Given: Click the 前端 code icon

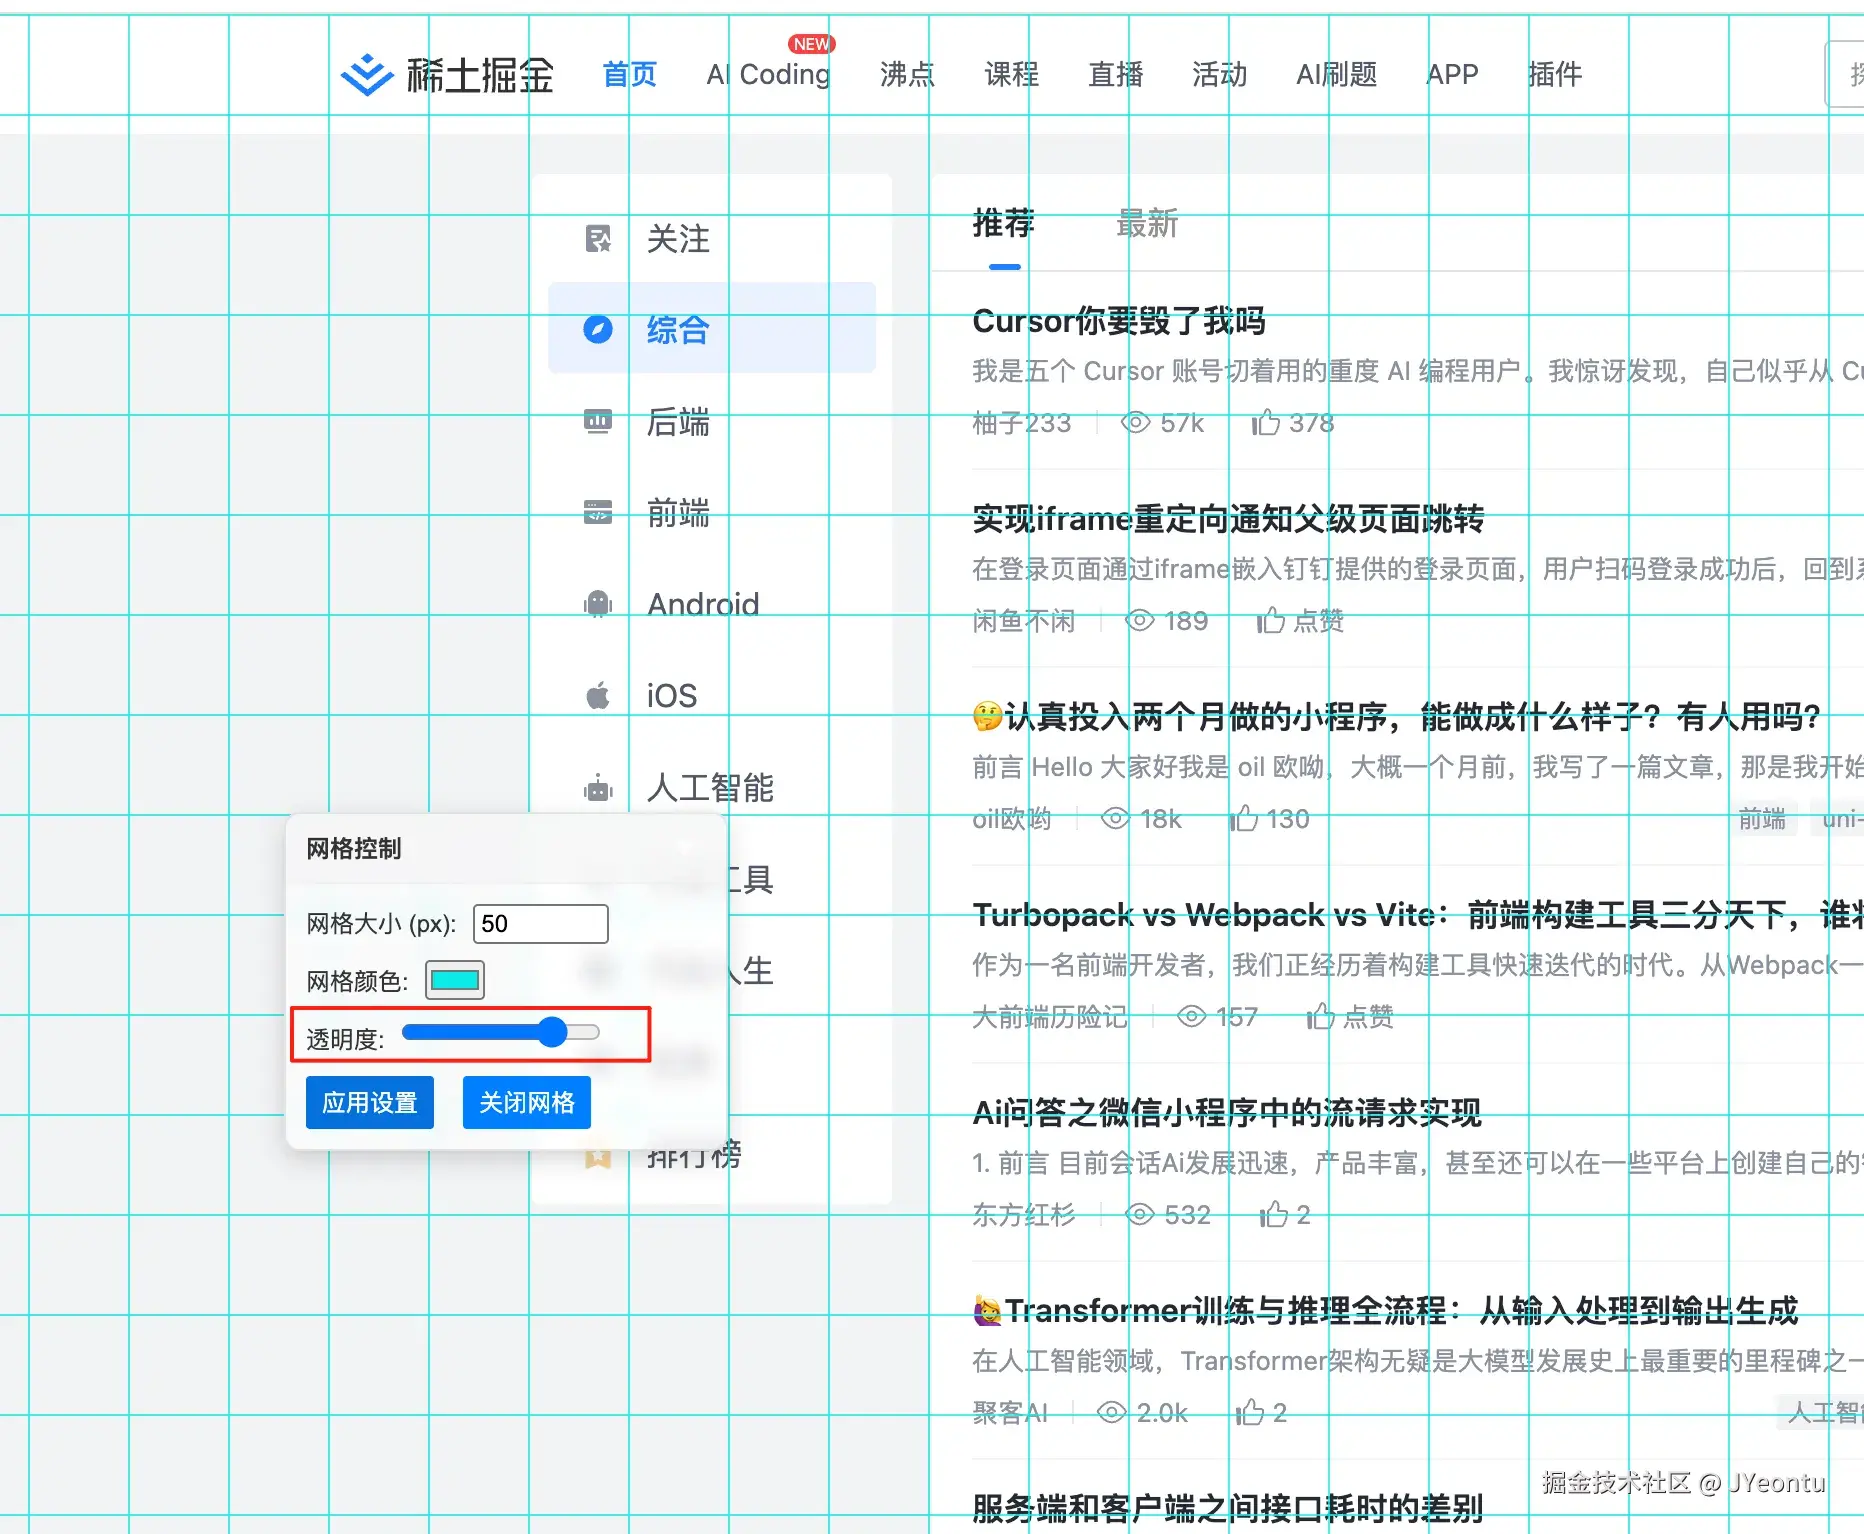Looking at the screenshot, I should click(x=598, y=512).
